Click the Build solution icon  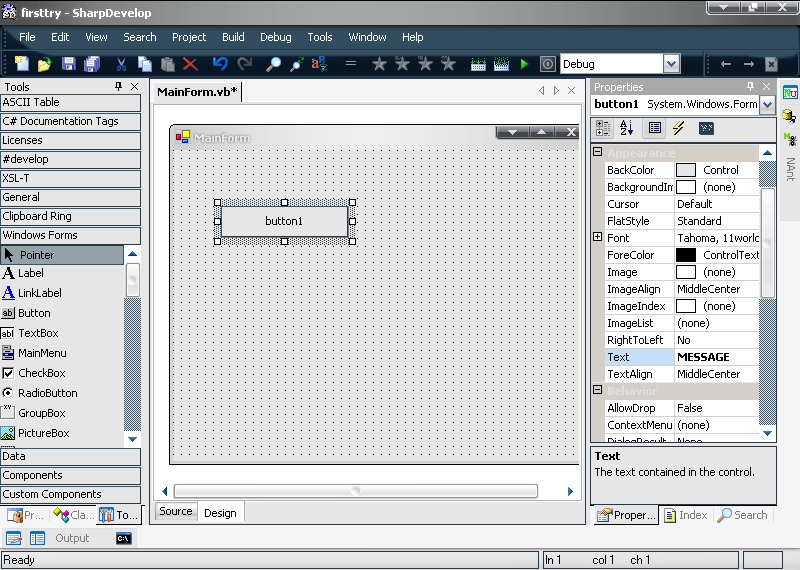point(478,64)
